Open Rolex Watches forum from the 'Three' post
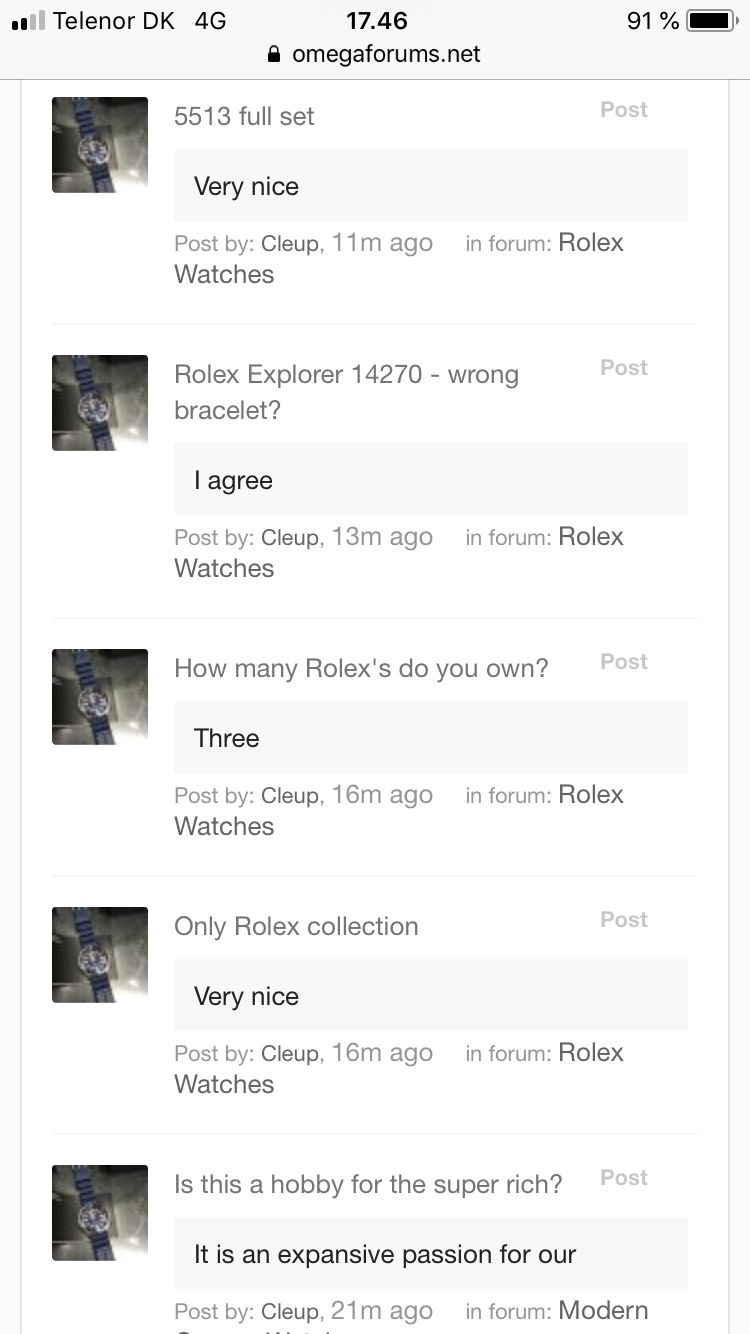Viewport: 750px width, 1334px height. (x=590, y=795)
